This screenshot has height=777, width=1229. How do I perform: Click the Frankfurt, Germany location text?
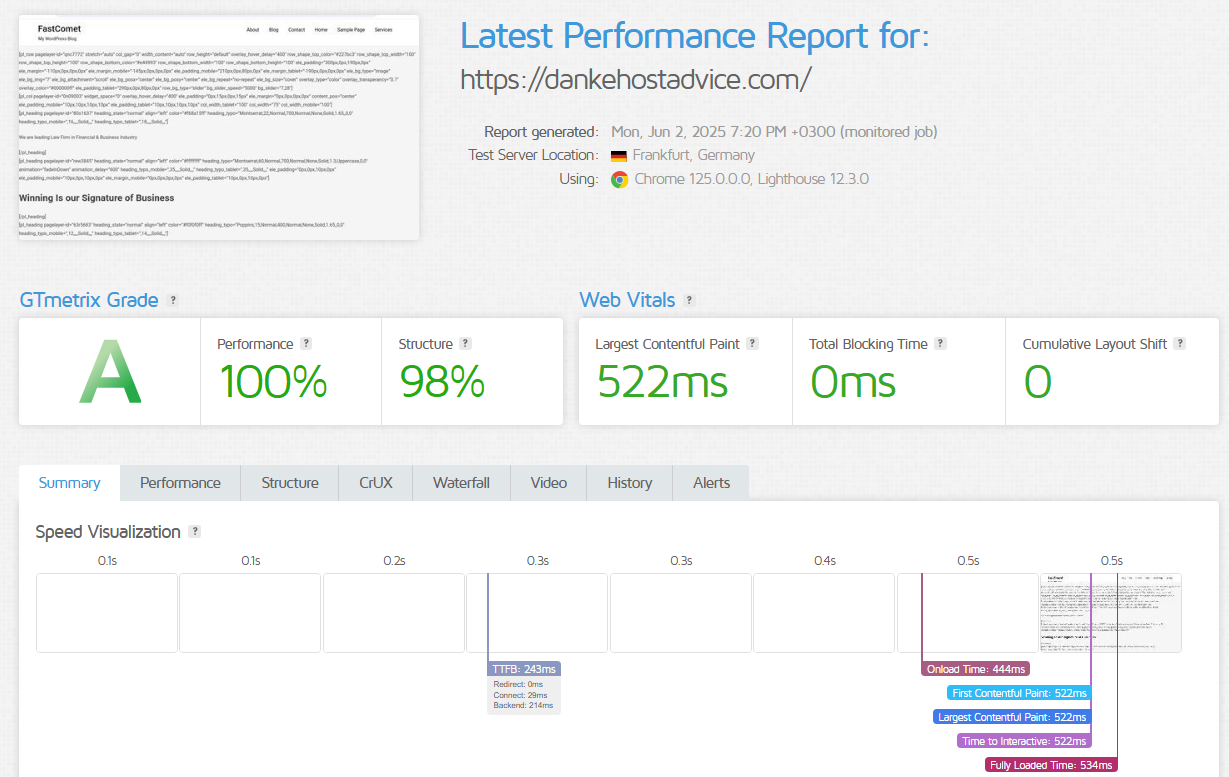click(694, 155)
